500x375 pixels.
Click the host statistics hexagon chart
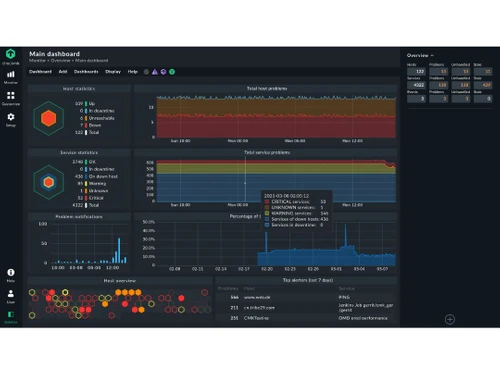[49, 118]
